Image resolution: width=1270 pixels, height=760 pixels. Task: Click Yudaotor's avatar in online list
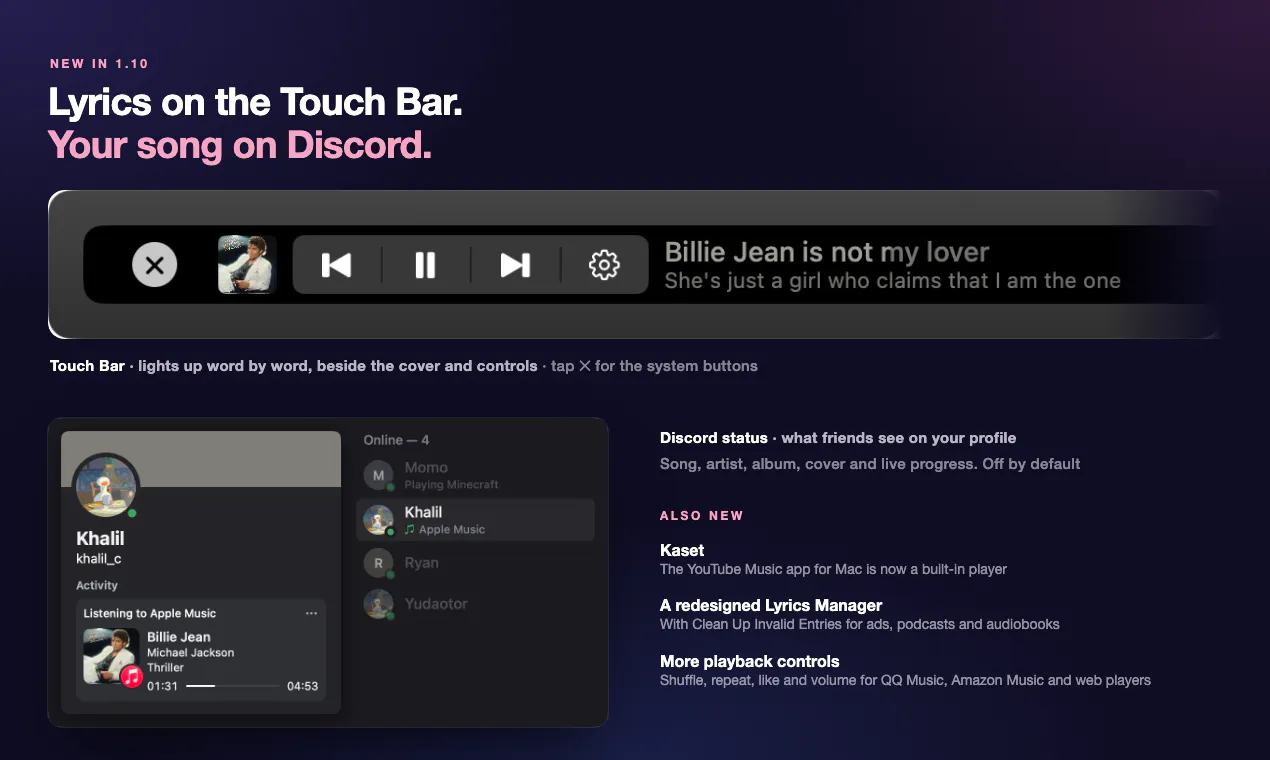click(x=378, y=604)
